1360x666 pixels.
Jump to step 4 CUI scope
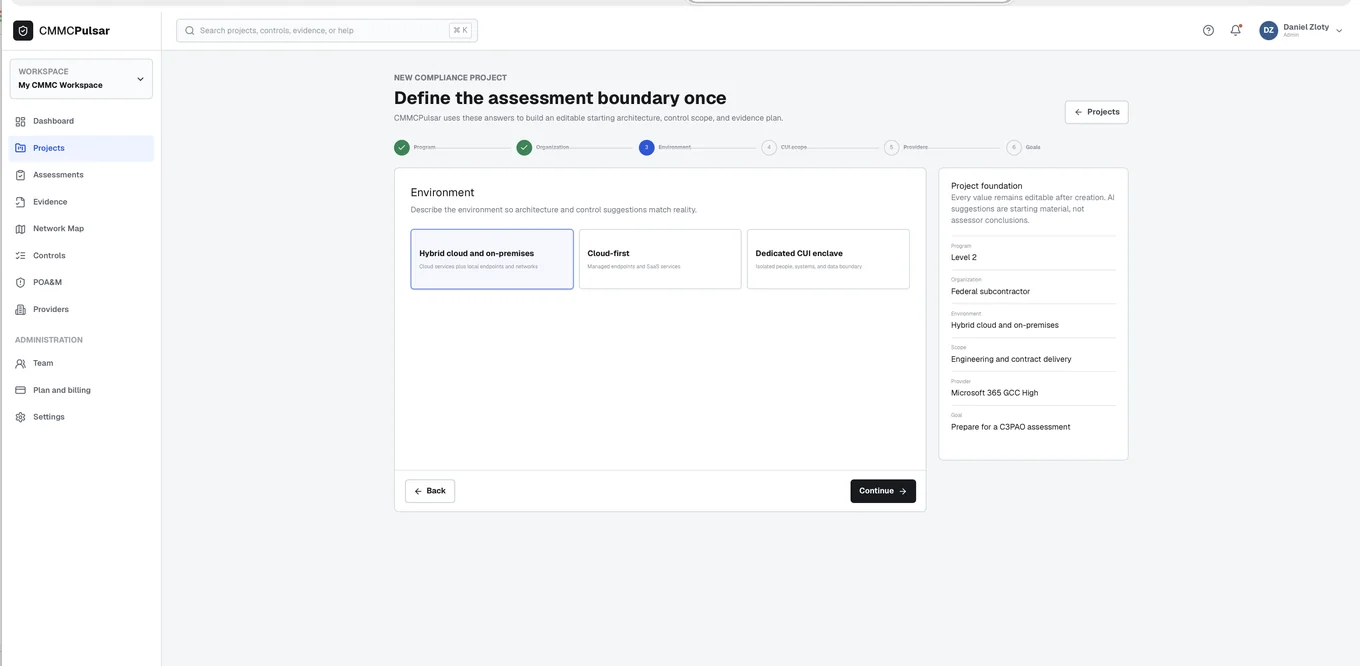click(x=769, y=147)
